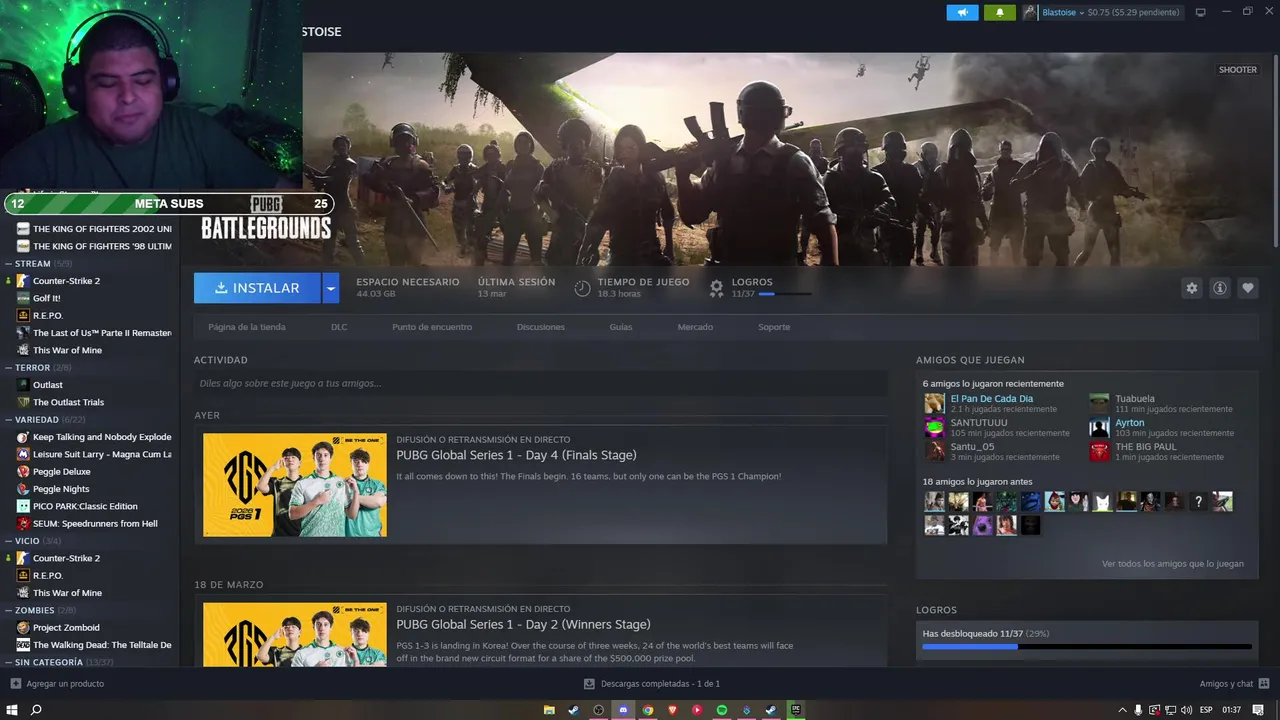The width and height of the screenshot is (1280, 720).
Task: Select Counter-Strike 2 under STREAM
Action: coord(66,281)
